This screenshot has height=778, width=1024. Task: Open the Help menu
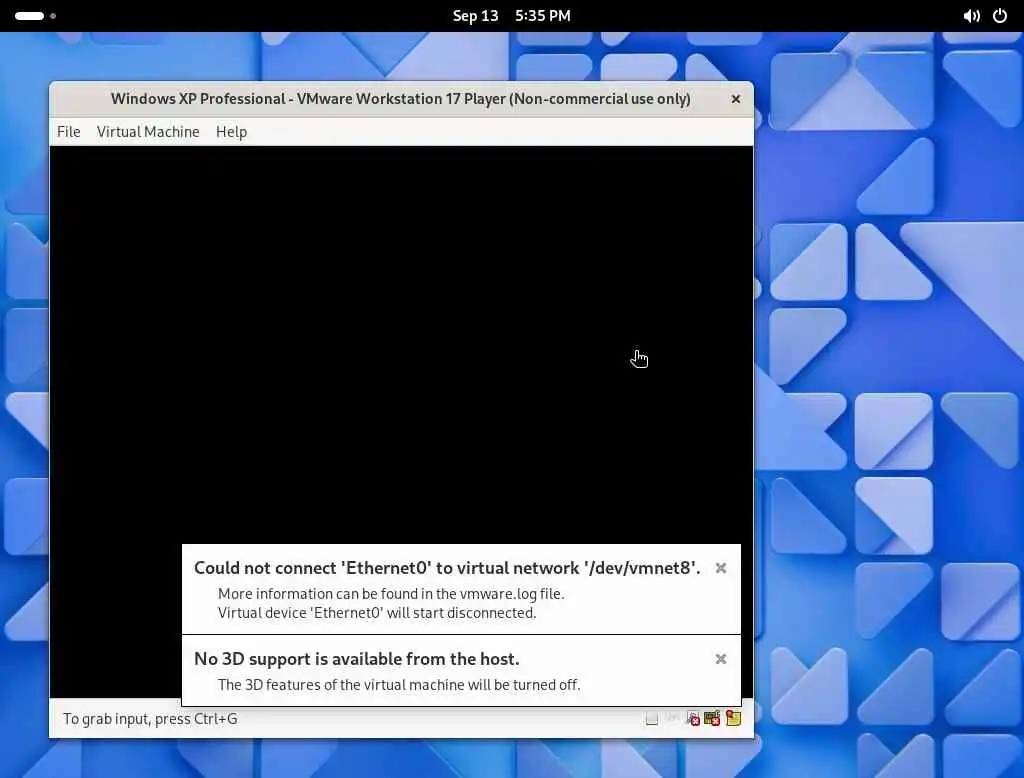coord(231,131)
